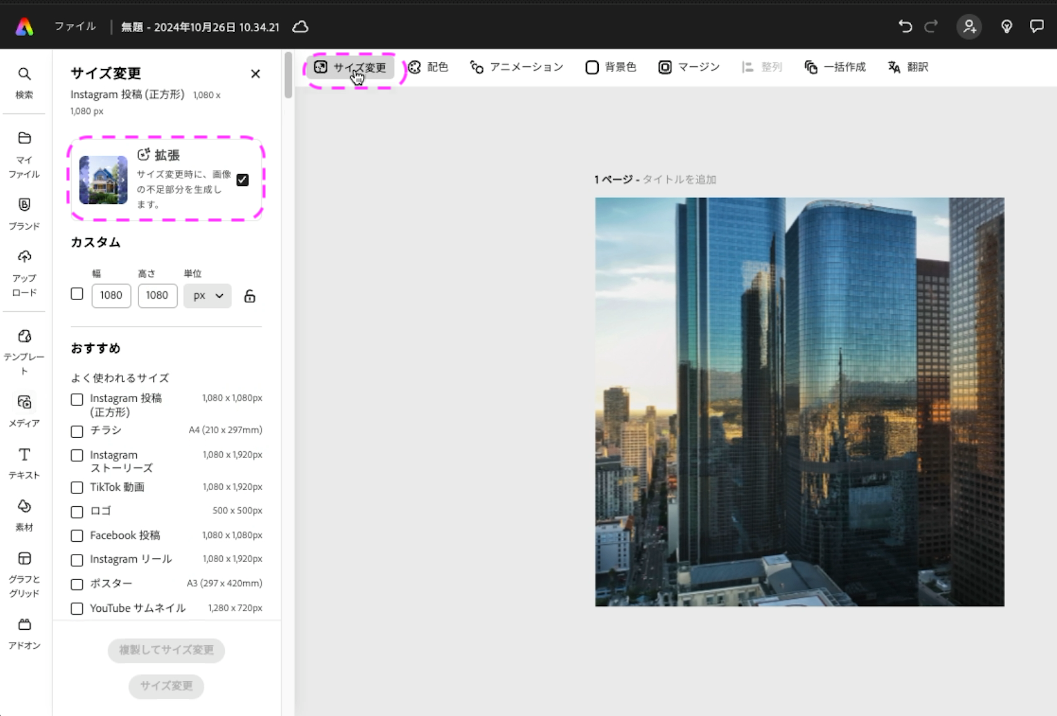
Task: Check the TikTok 動画 size checkbox
Action: [x=77, y=488]
